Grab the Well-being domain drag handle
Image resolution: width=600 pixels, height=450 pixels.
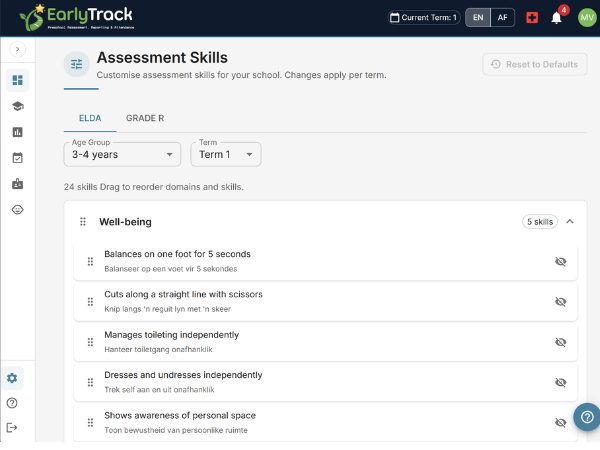[x=83, y=222]
